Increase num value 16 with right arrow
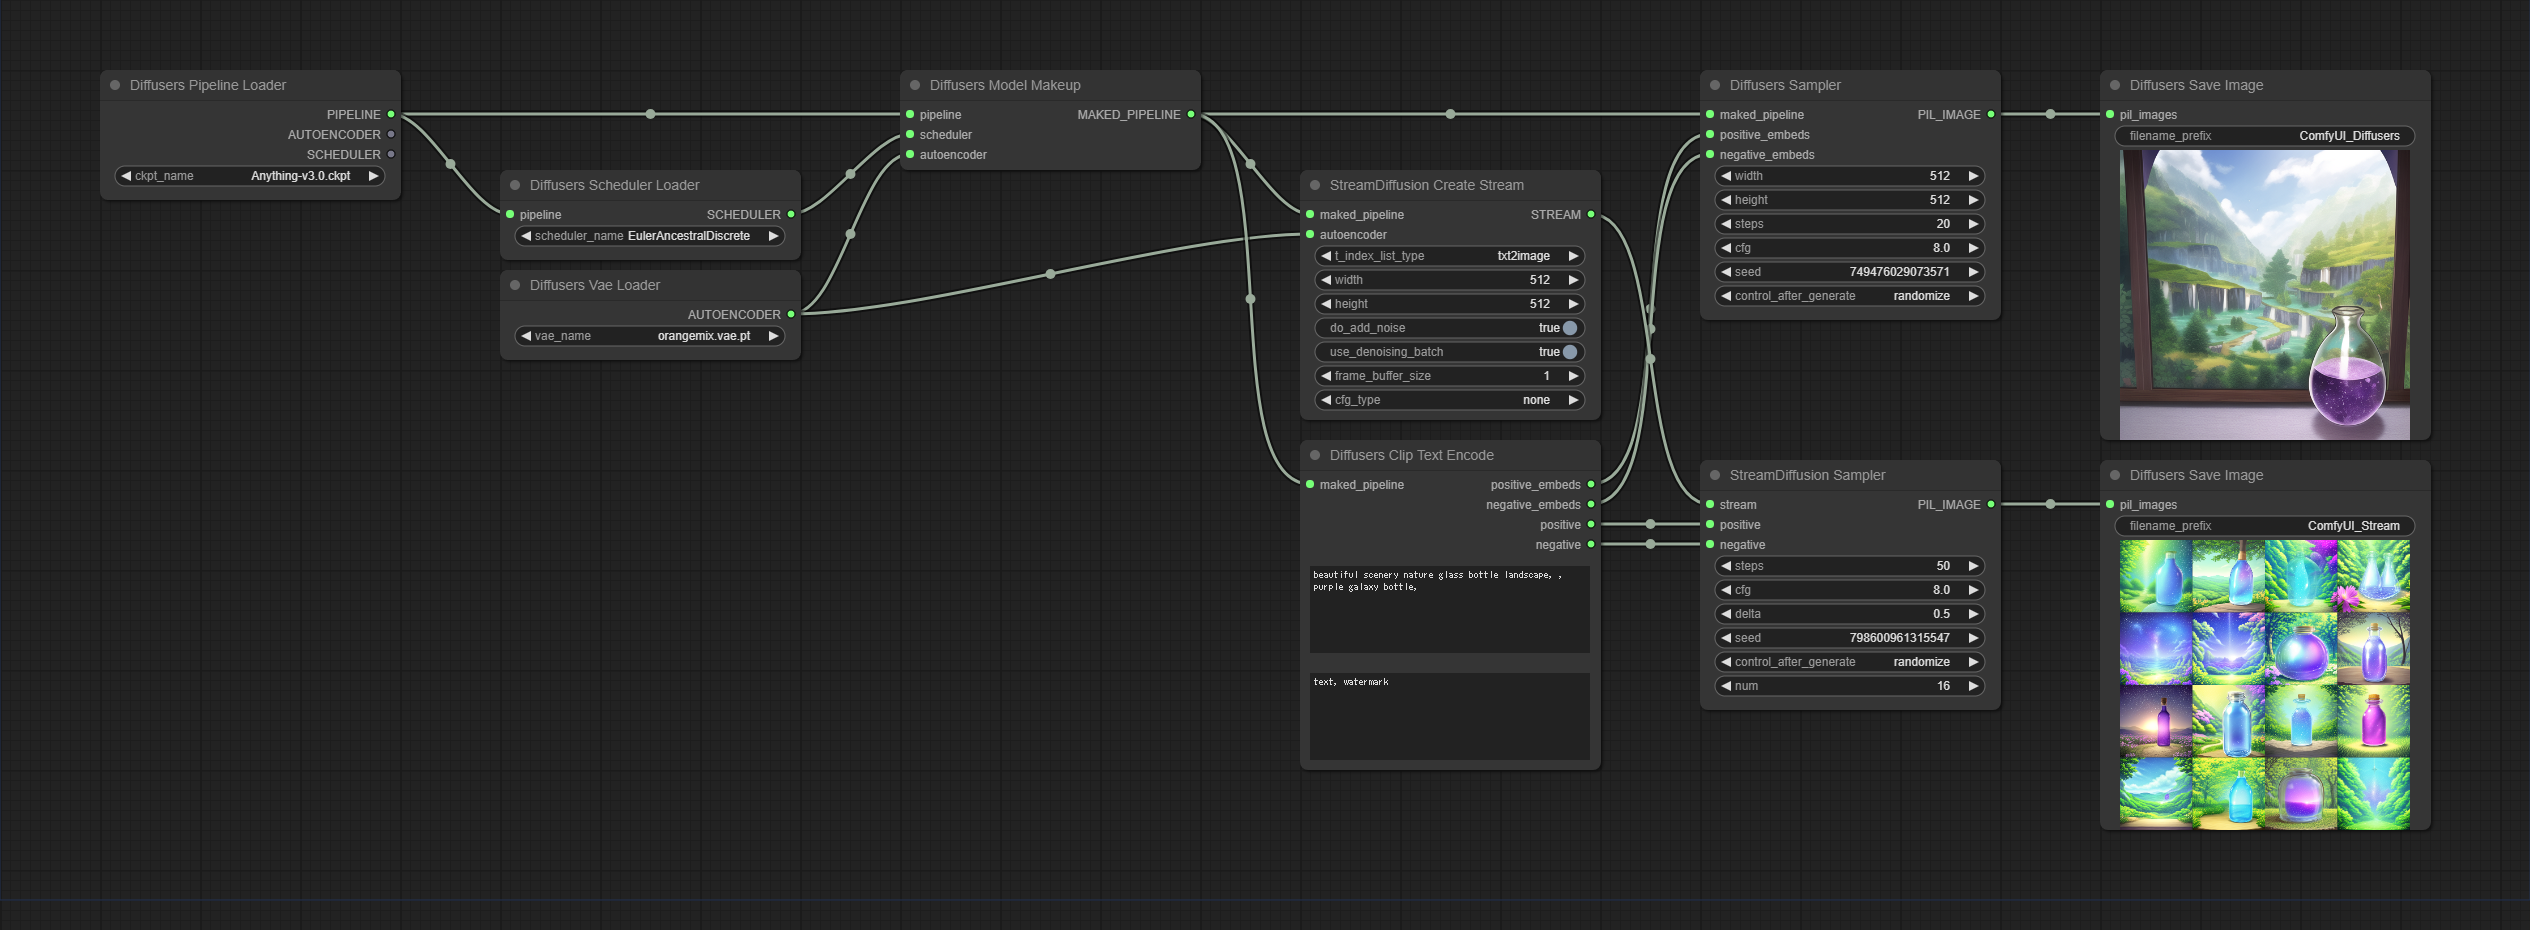 [x=1973, y=686]
